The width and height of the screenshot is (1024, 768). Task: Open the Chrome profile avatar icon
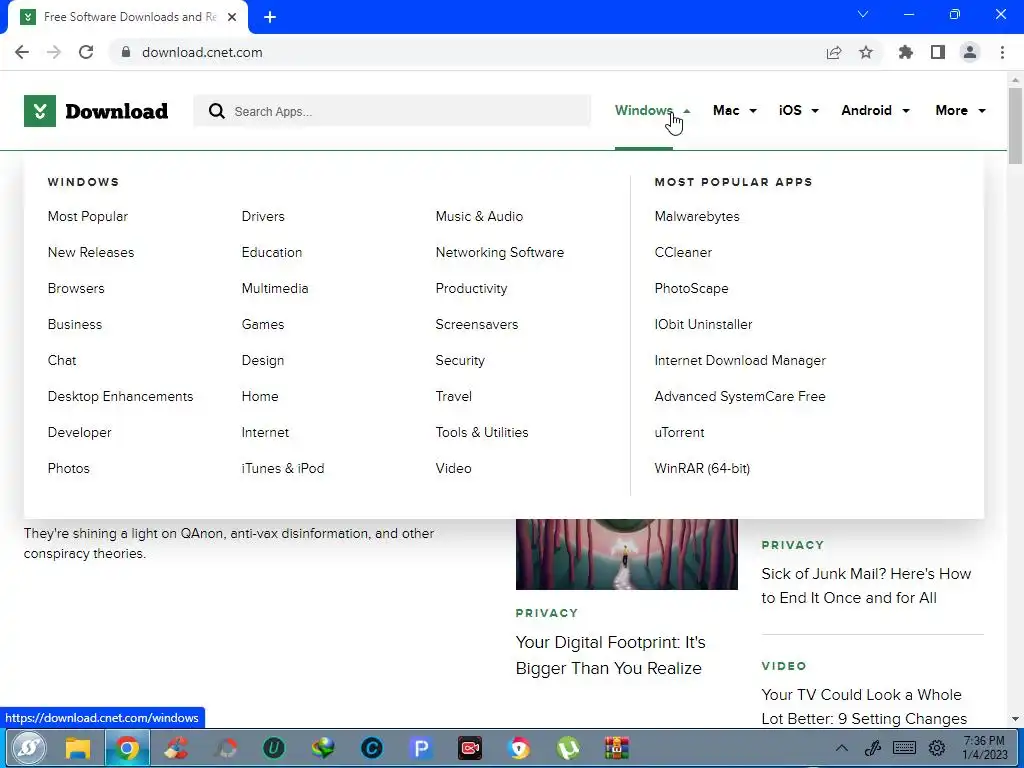click(970, 52)
